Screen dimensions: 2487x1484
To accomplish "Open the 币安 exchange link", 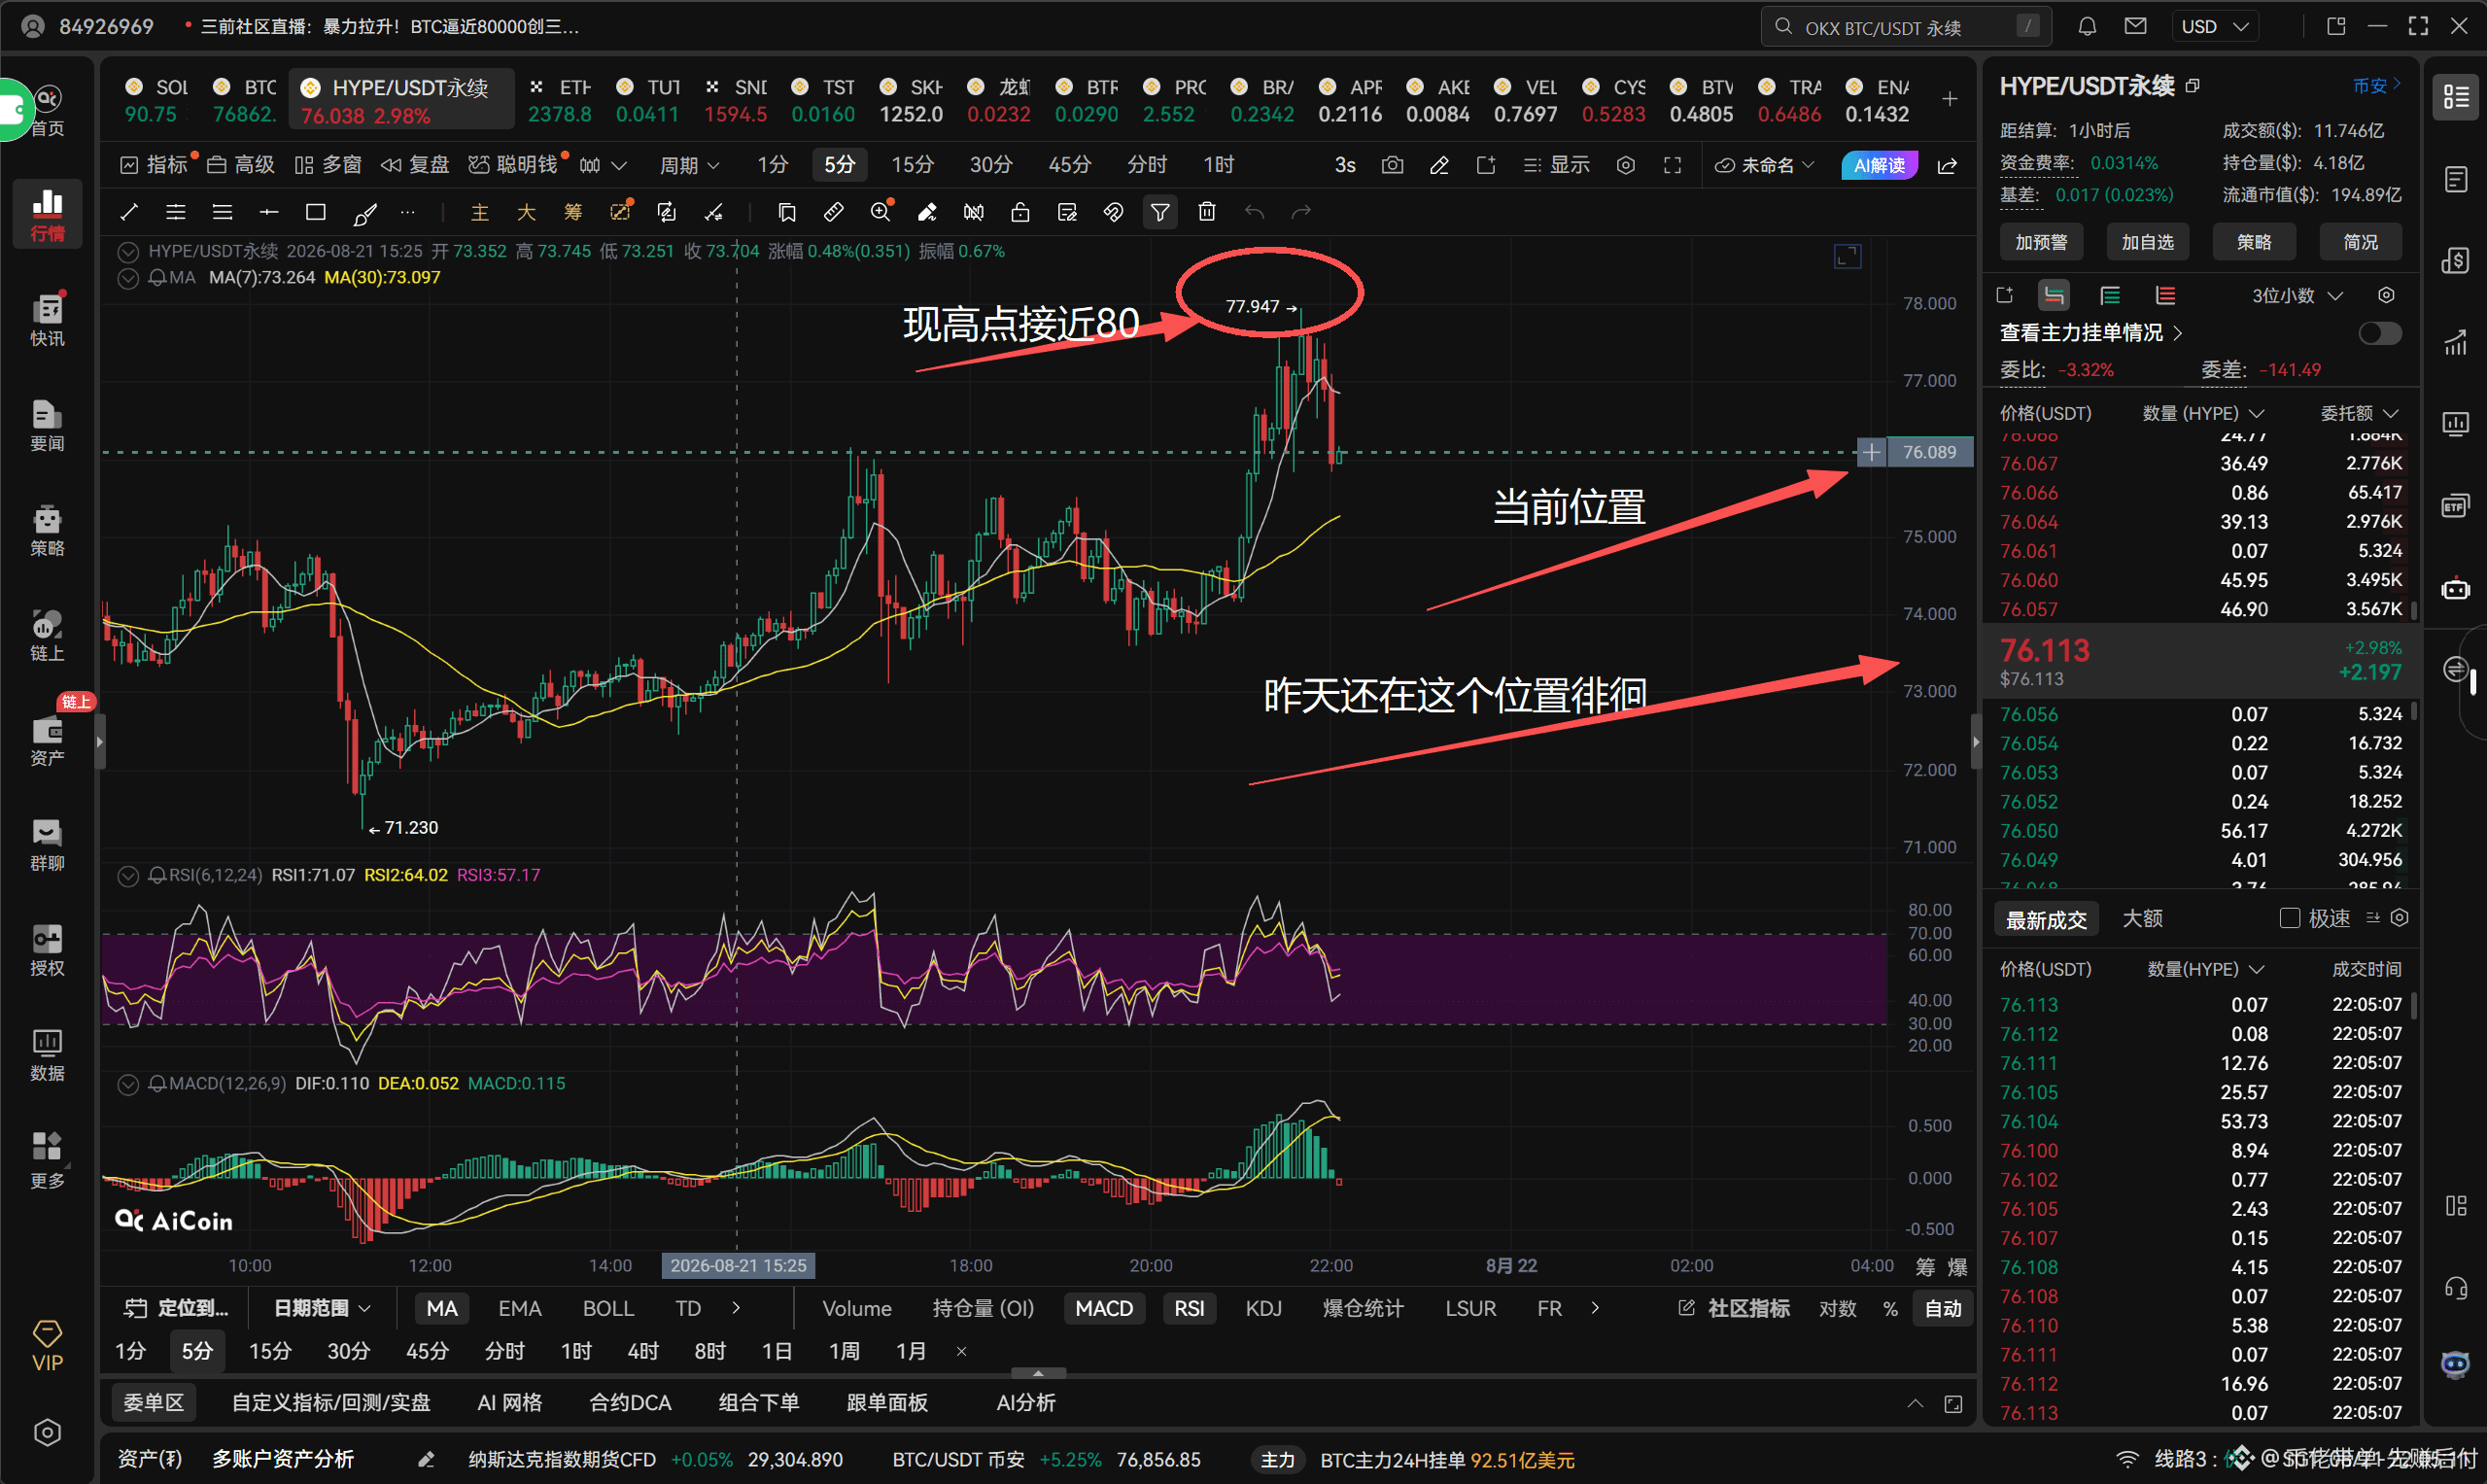I will (x=2376, y=86).
